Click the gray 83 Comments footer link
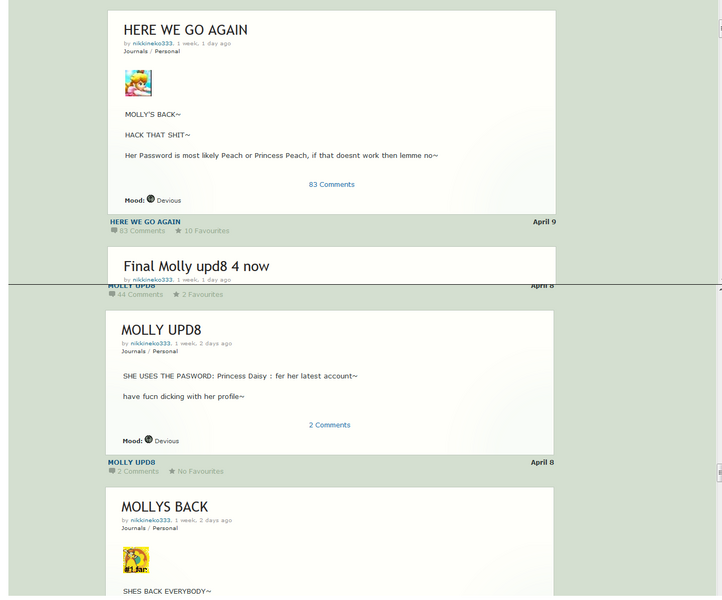 click(142, 231)
